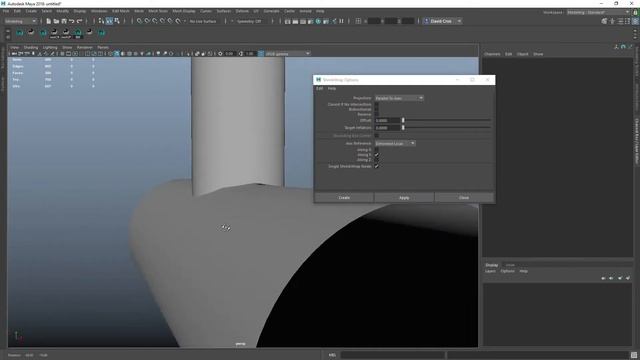Adjust the Target Inflation slider handle

coord(403,128)
